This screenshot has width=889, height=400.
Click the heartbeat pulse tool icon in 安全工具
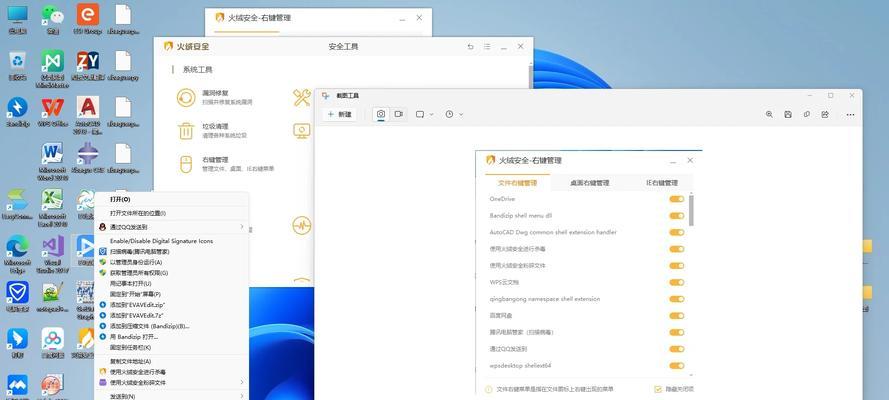coord(302,225)
